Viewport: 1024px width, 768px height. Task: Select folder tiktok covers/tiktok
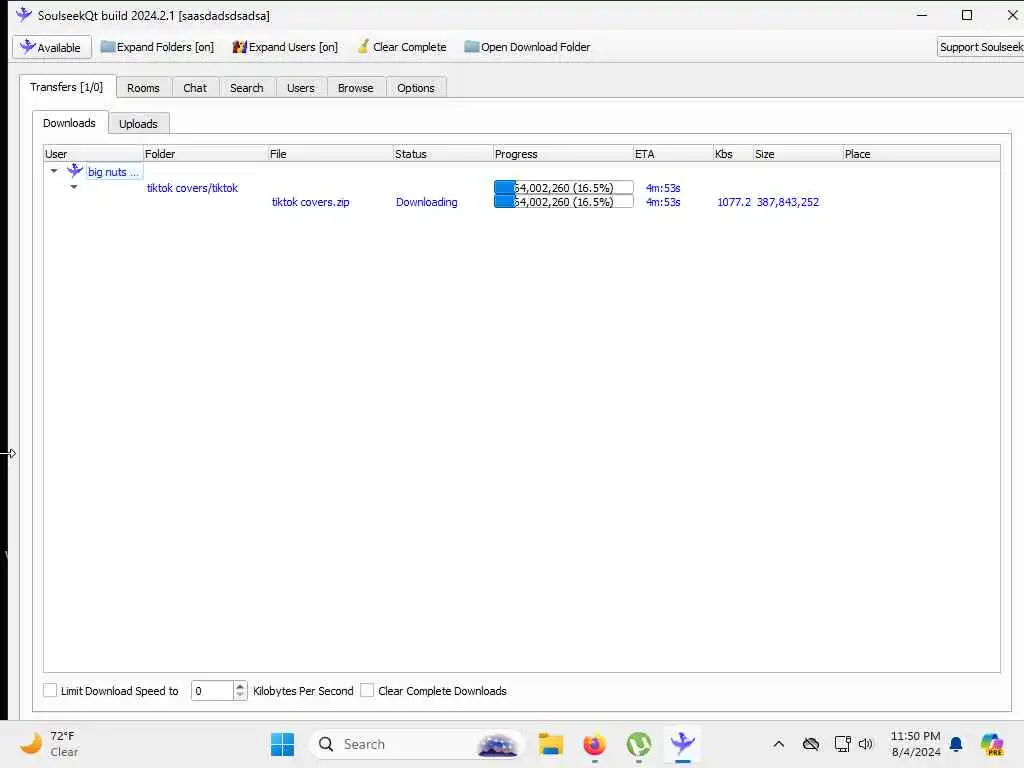point(192,188)
